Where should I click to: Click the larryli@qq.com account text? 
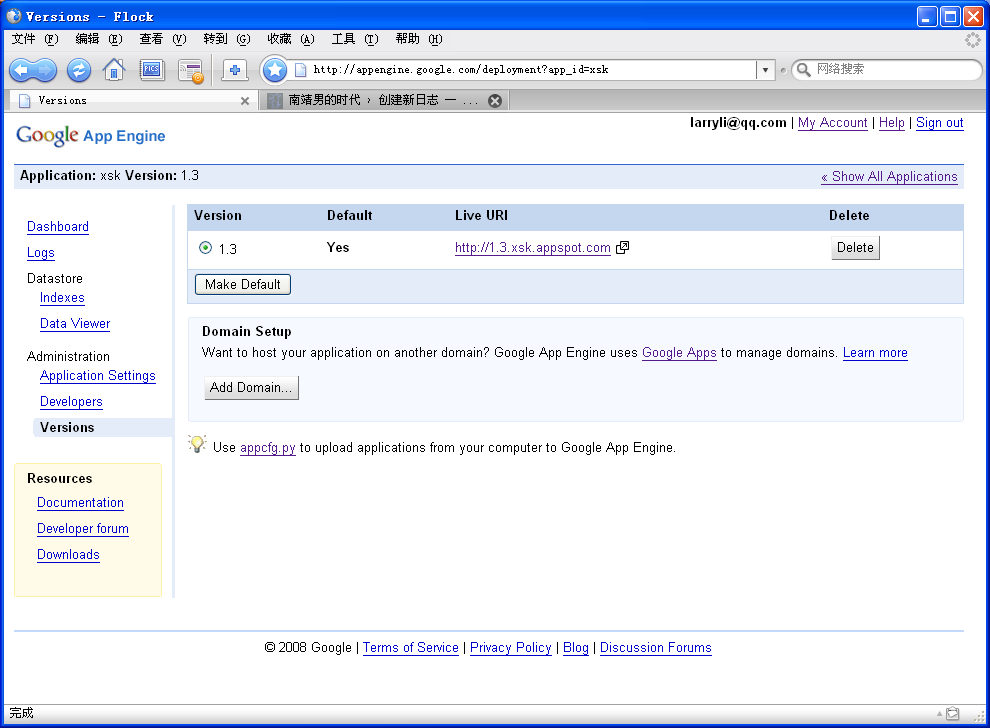(x=738, y=122)
